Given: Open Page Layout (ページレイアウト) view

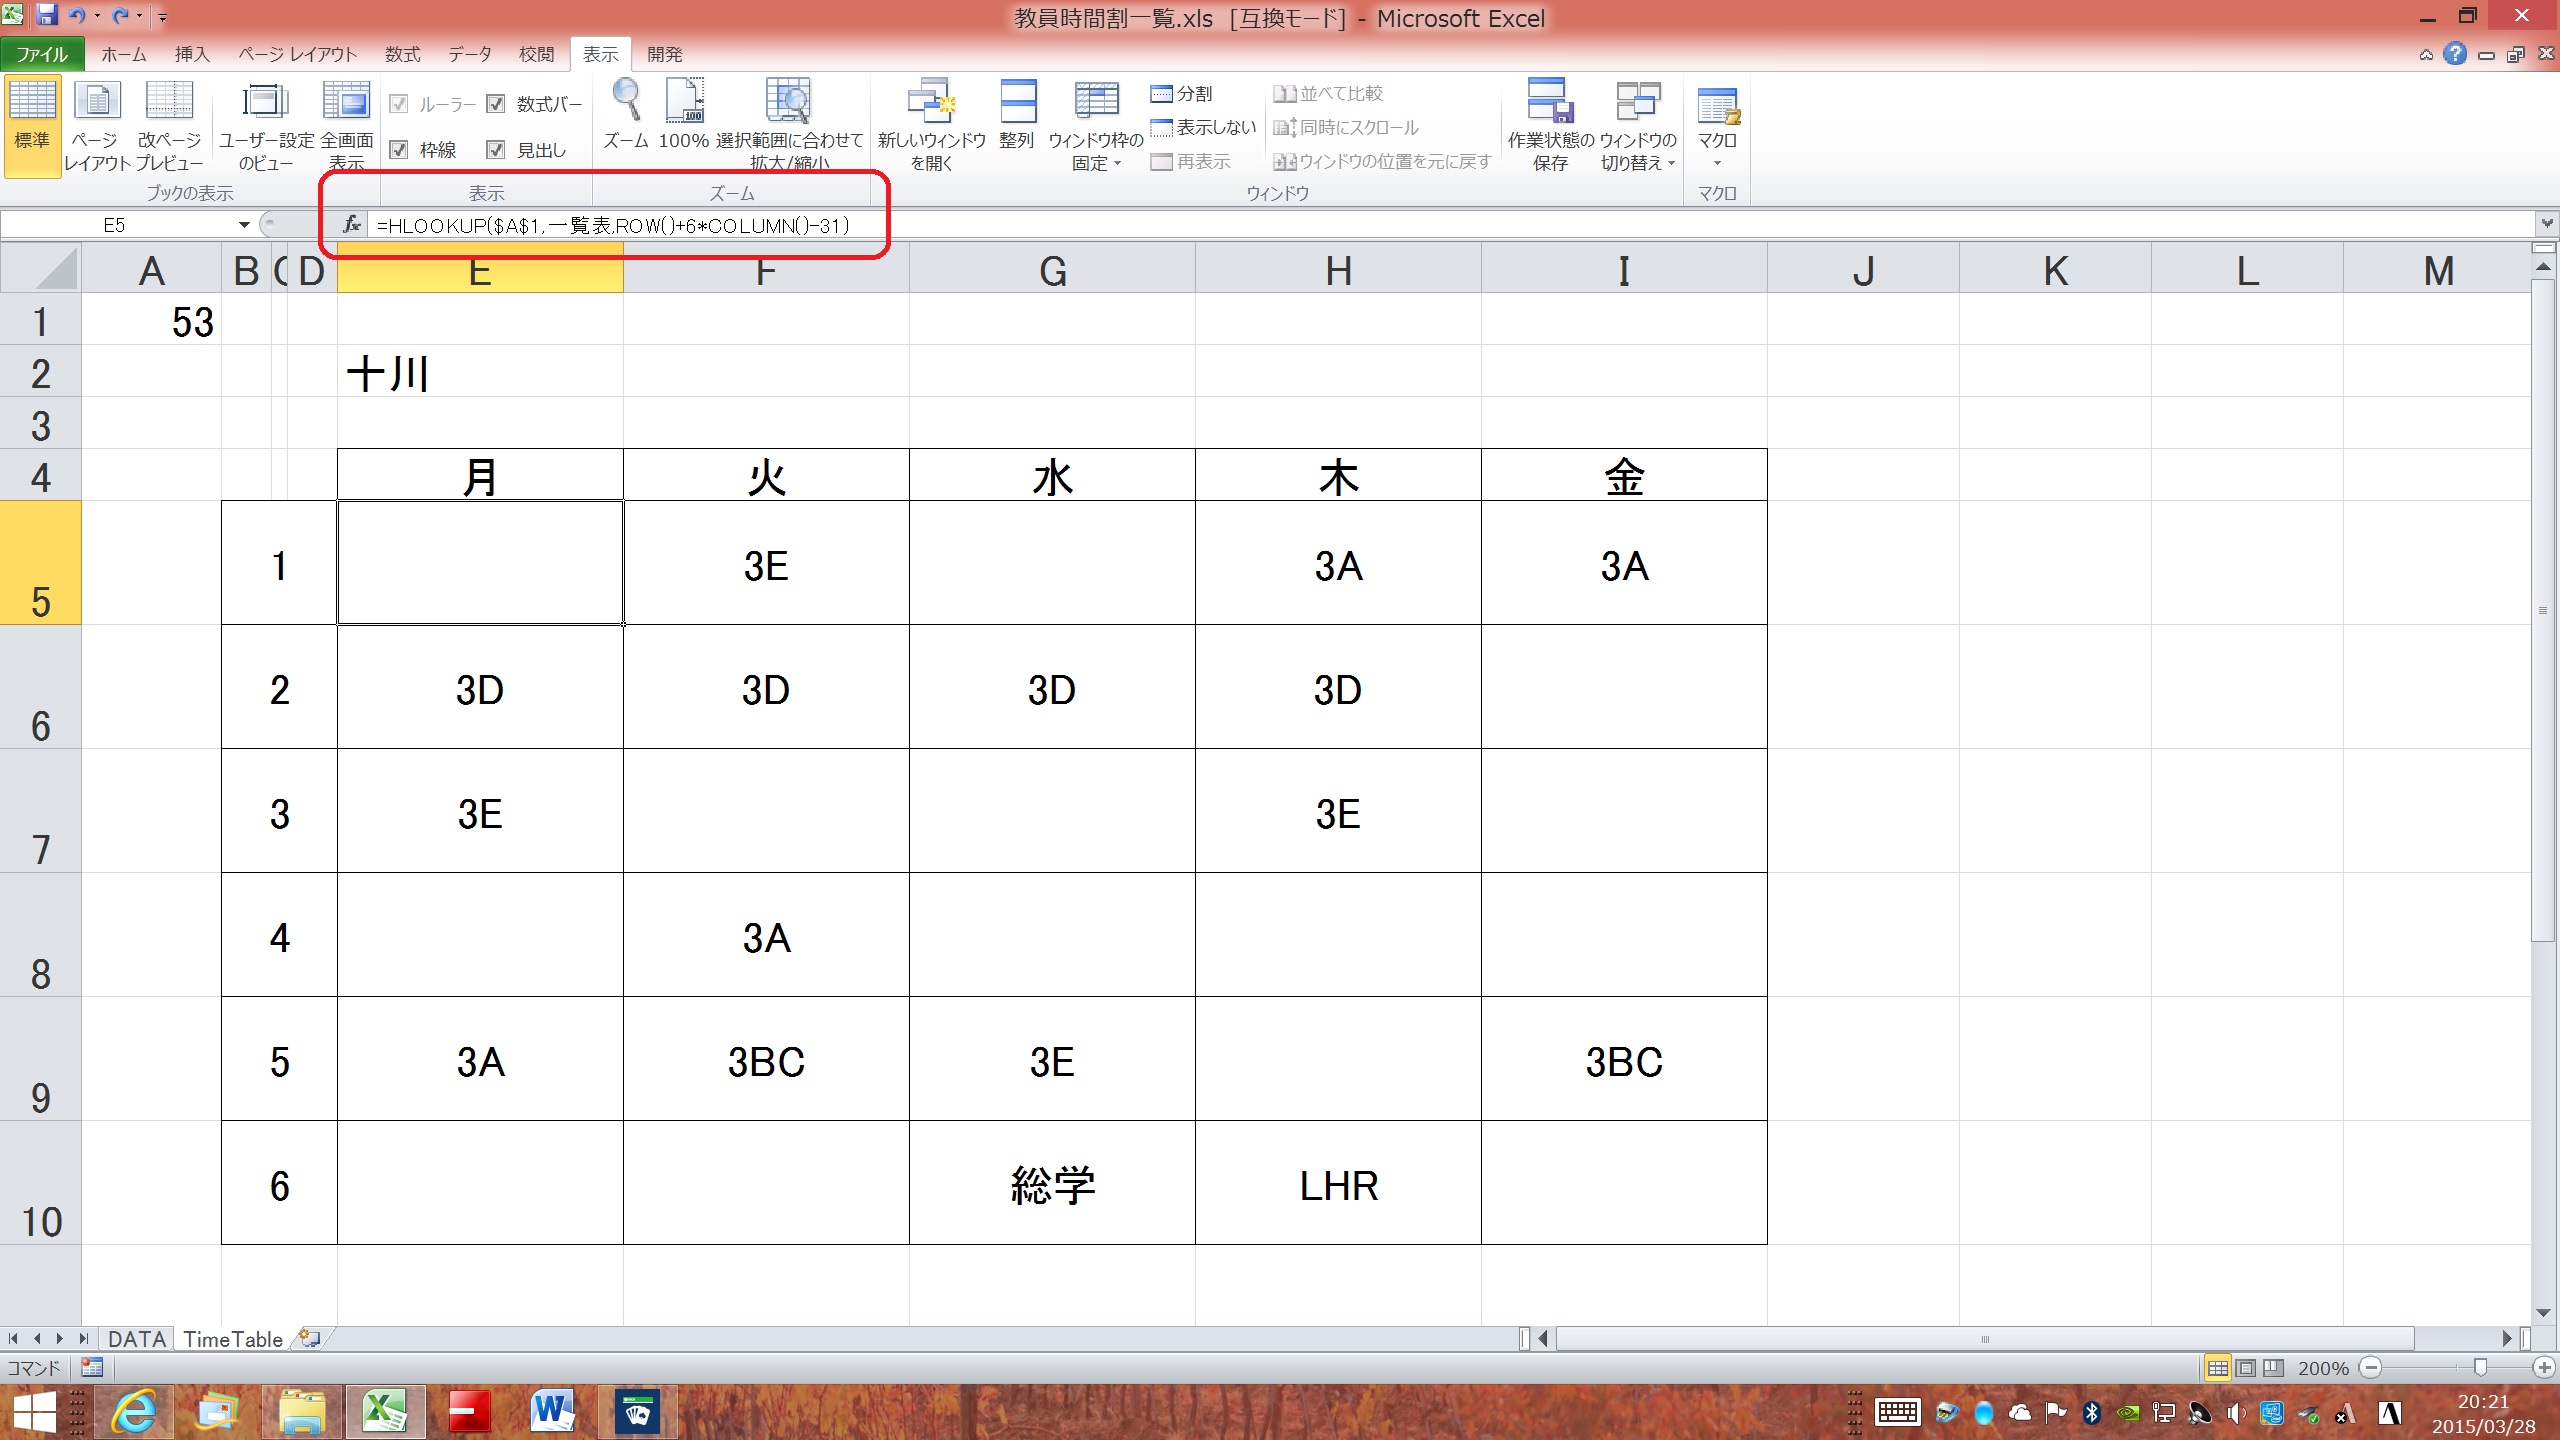Looking at the screenshot, I should [97, 125].
